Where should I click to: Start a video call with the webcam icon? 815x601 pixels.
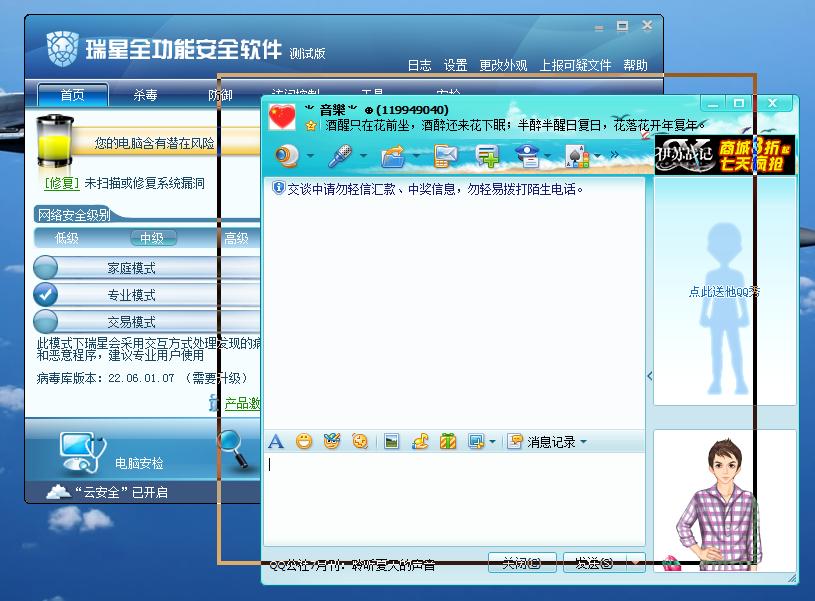tap(287, 155)
